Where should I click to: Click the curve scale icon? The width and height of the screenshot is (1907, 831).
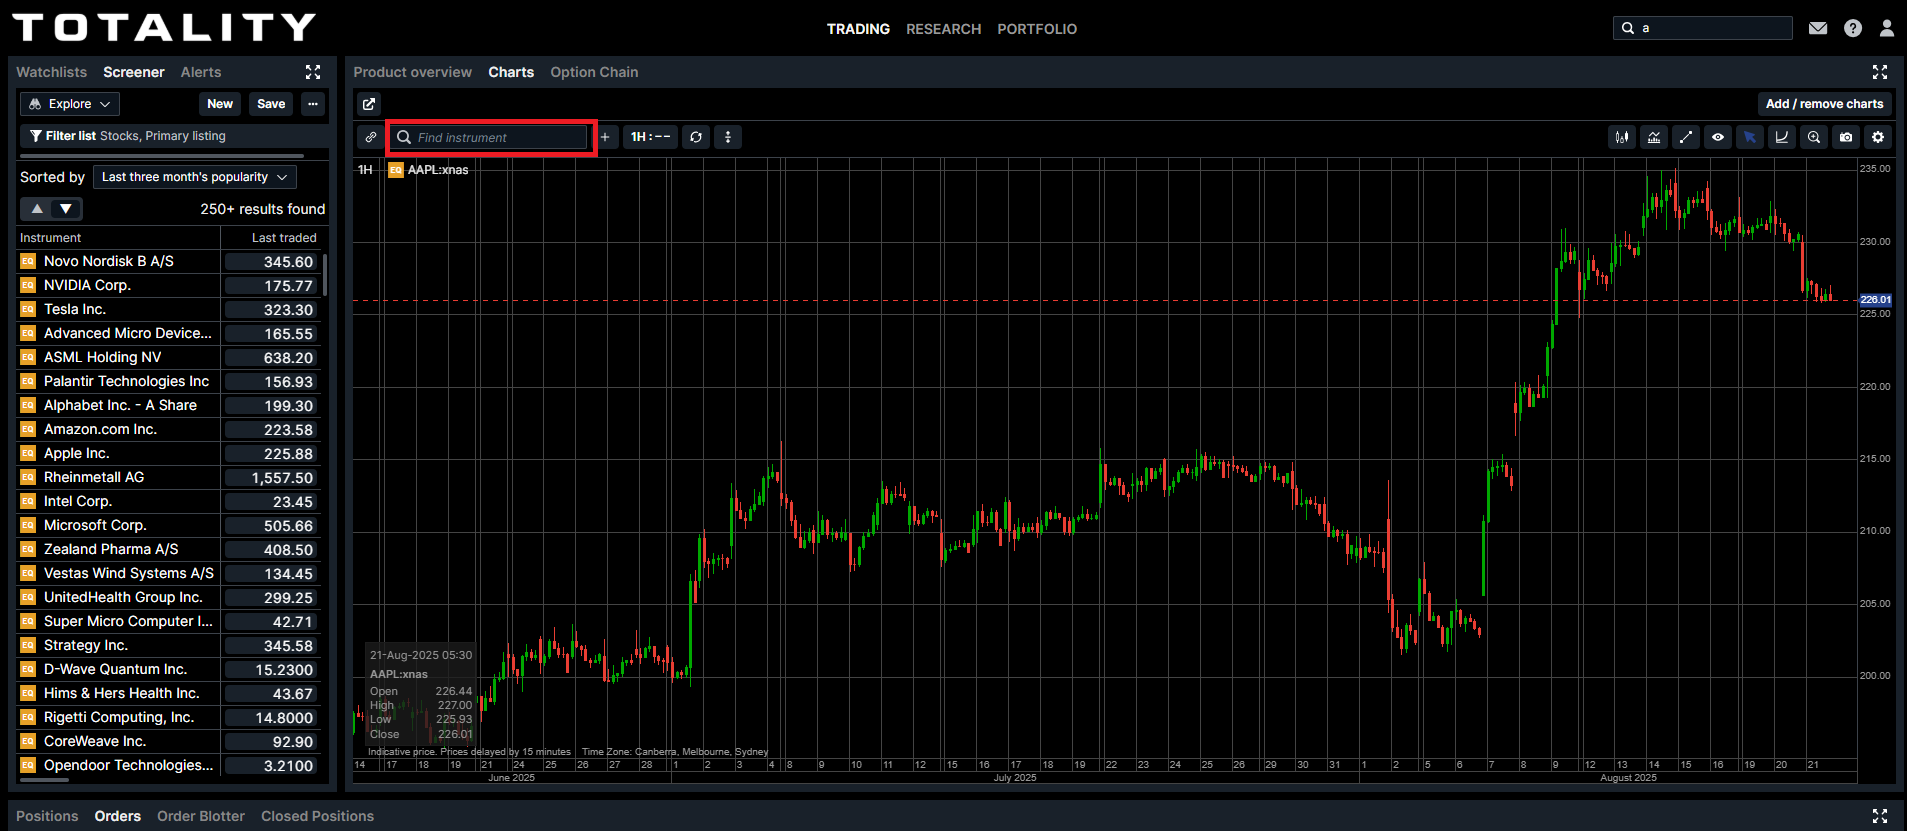click(1782, 137)
